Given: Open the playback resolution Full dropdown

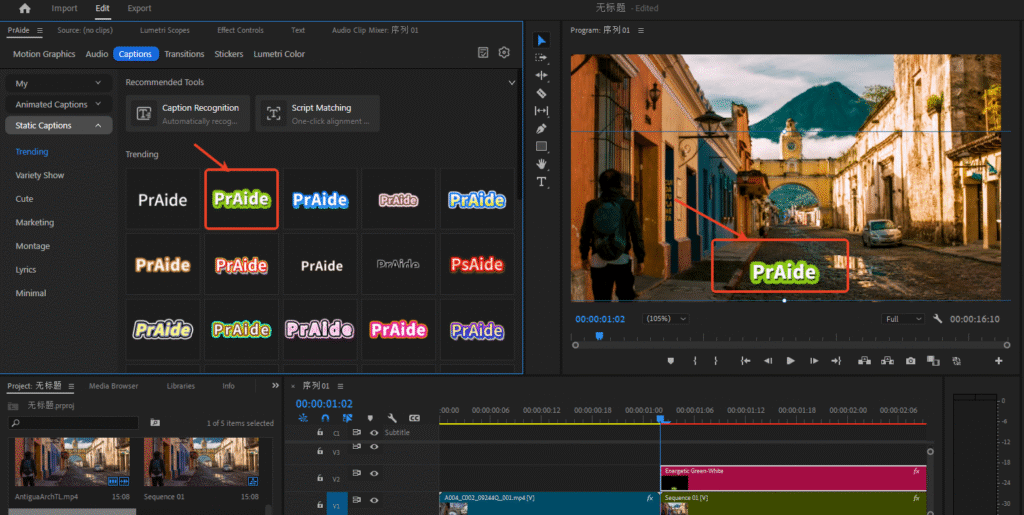Looking at the screenshot, I should tap(904, 319).
